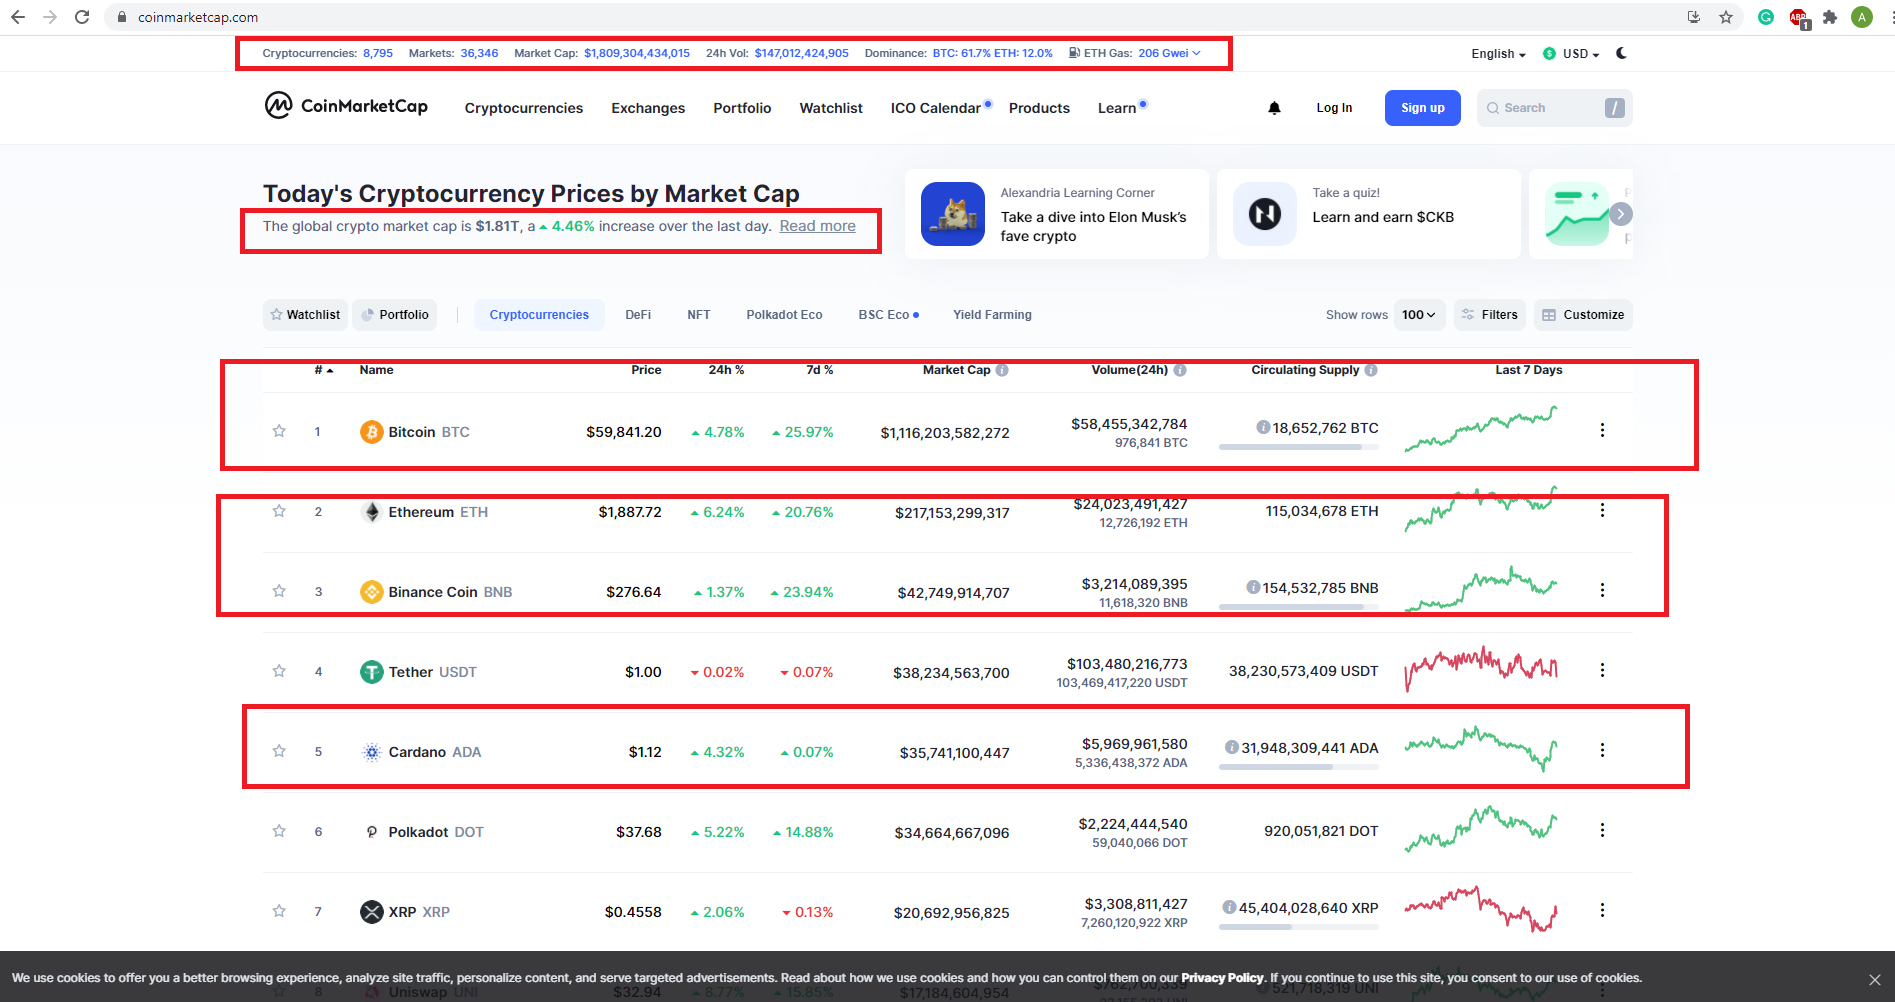Click the Bitcoin 7-day sparkline chart
1895x1002 pixels.
click(1481, 429)
